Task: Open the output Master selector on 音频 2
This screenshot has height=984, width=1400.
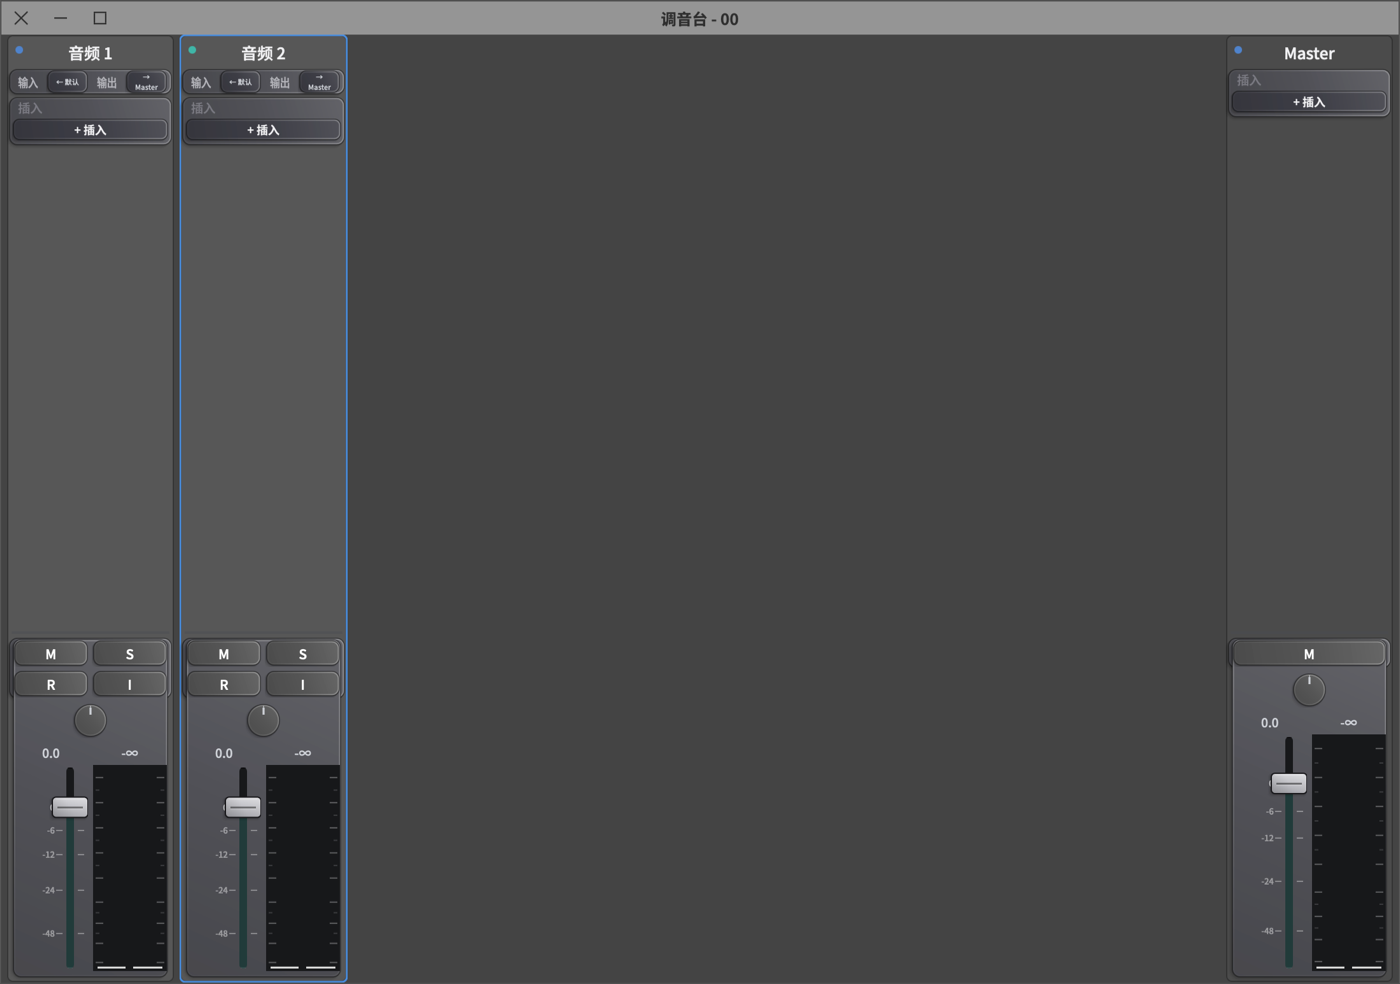Action: (x=319, y=82)
